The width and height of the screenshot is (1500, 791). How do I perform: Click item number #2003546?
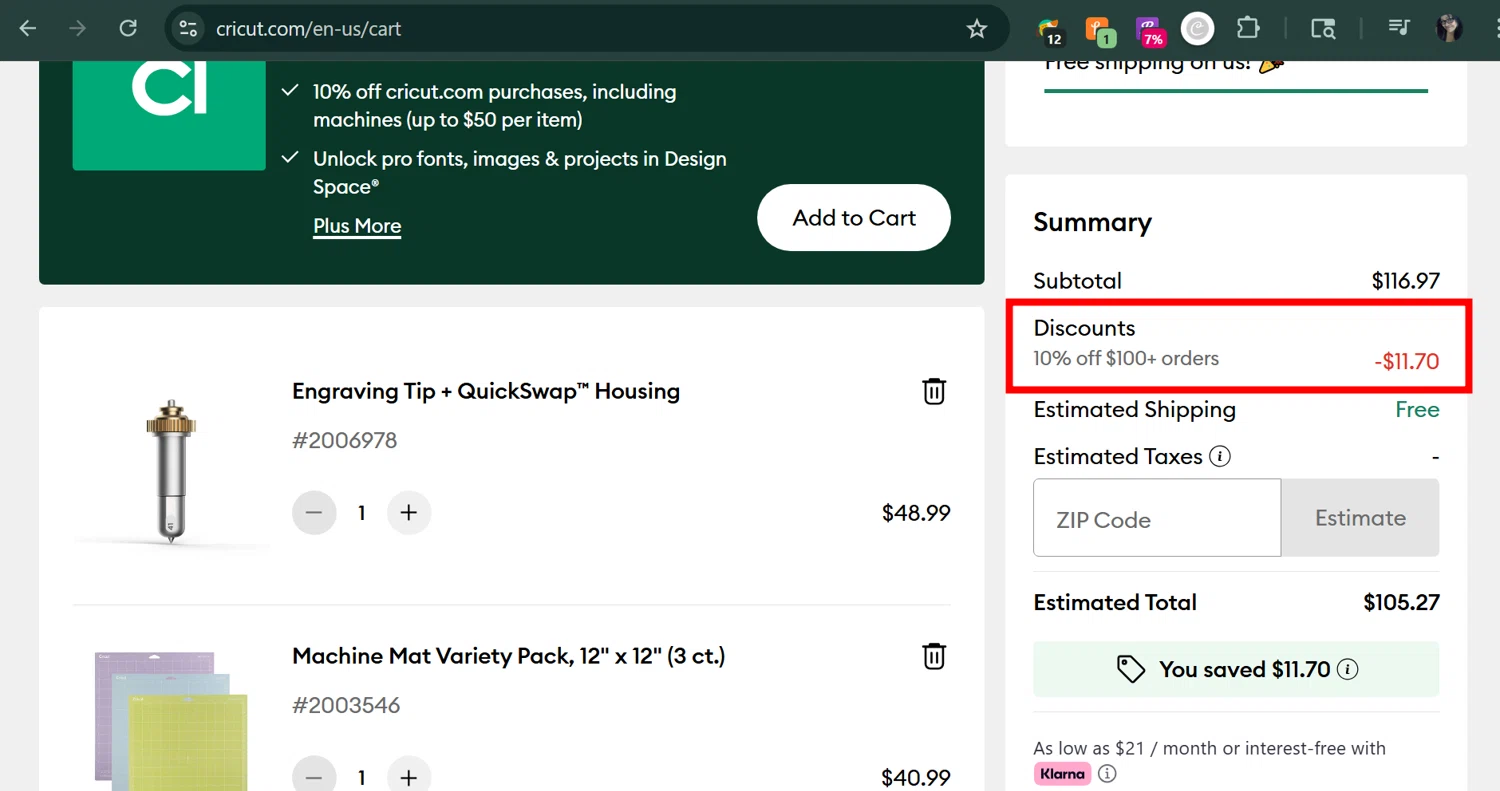(346, 705)
